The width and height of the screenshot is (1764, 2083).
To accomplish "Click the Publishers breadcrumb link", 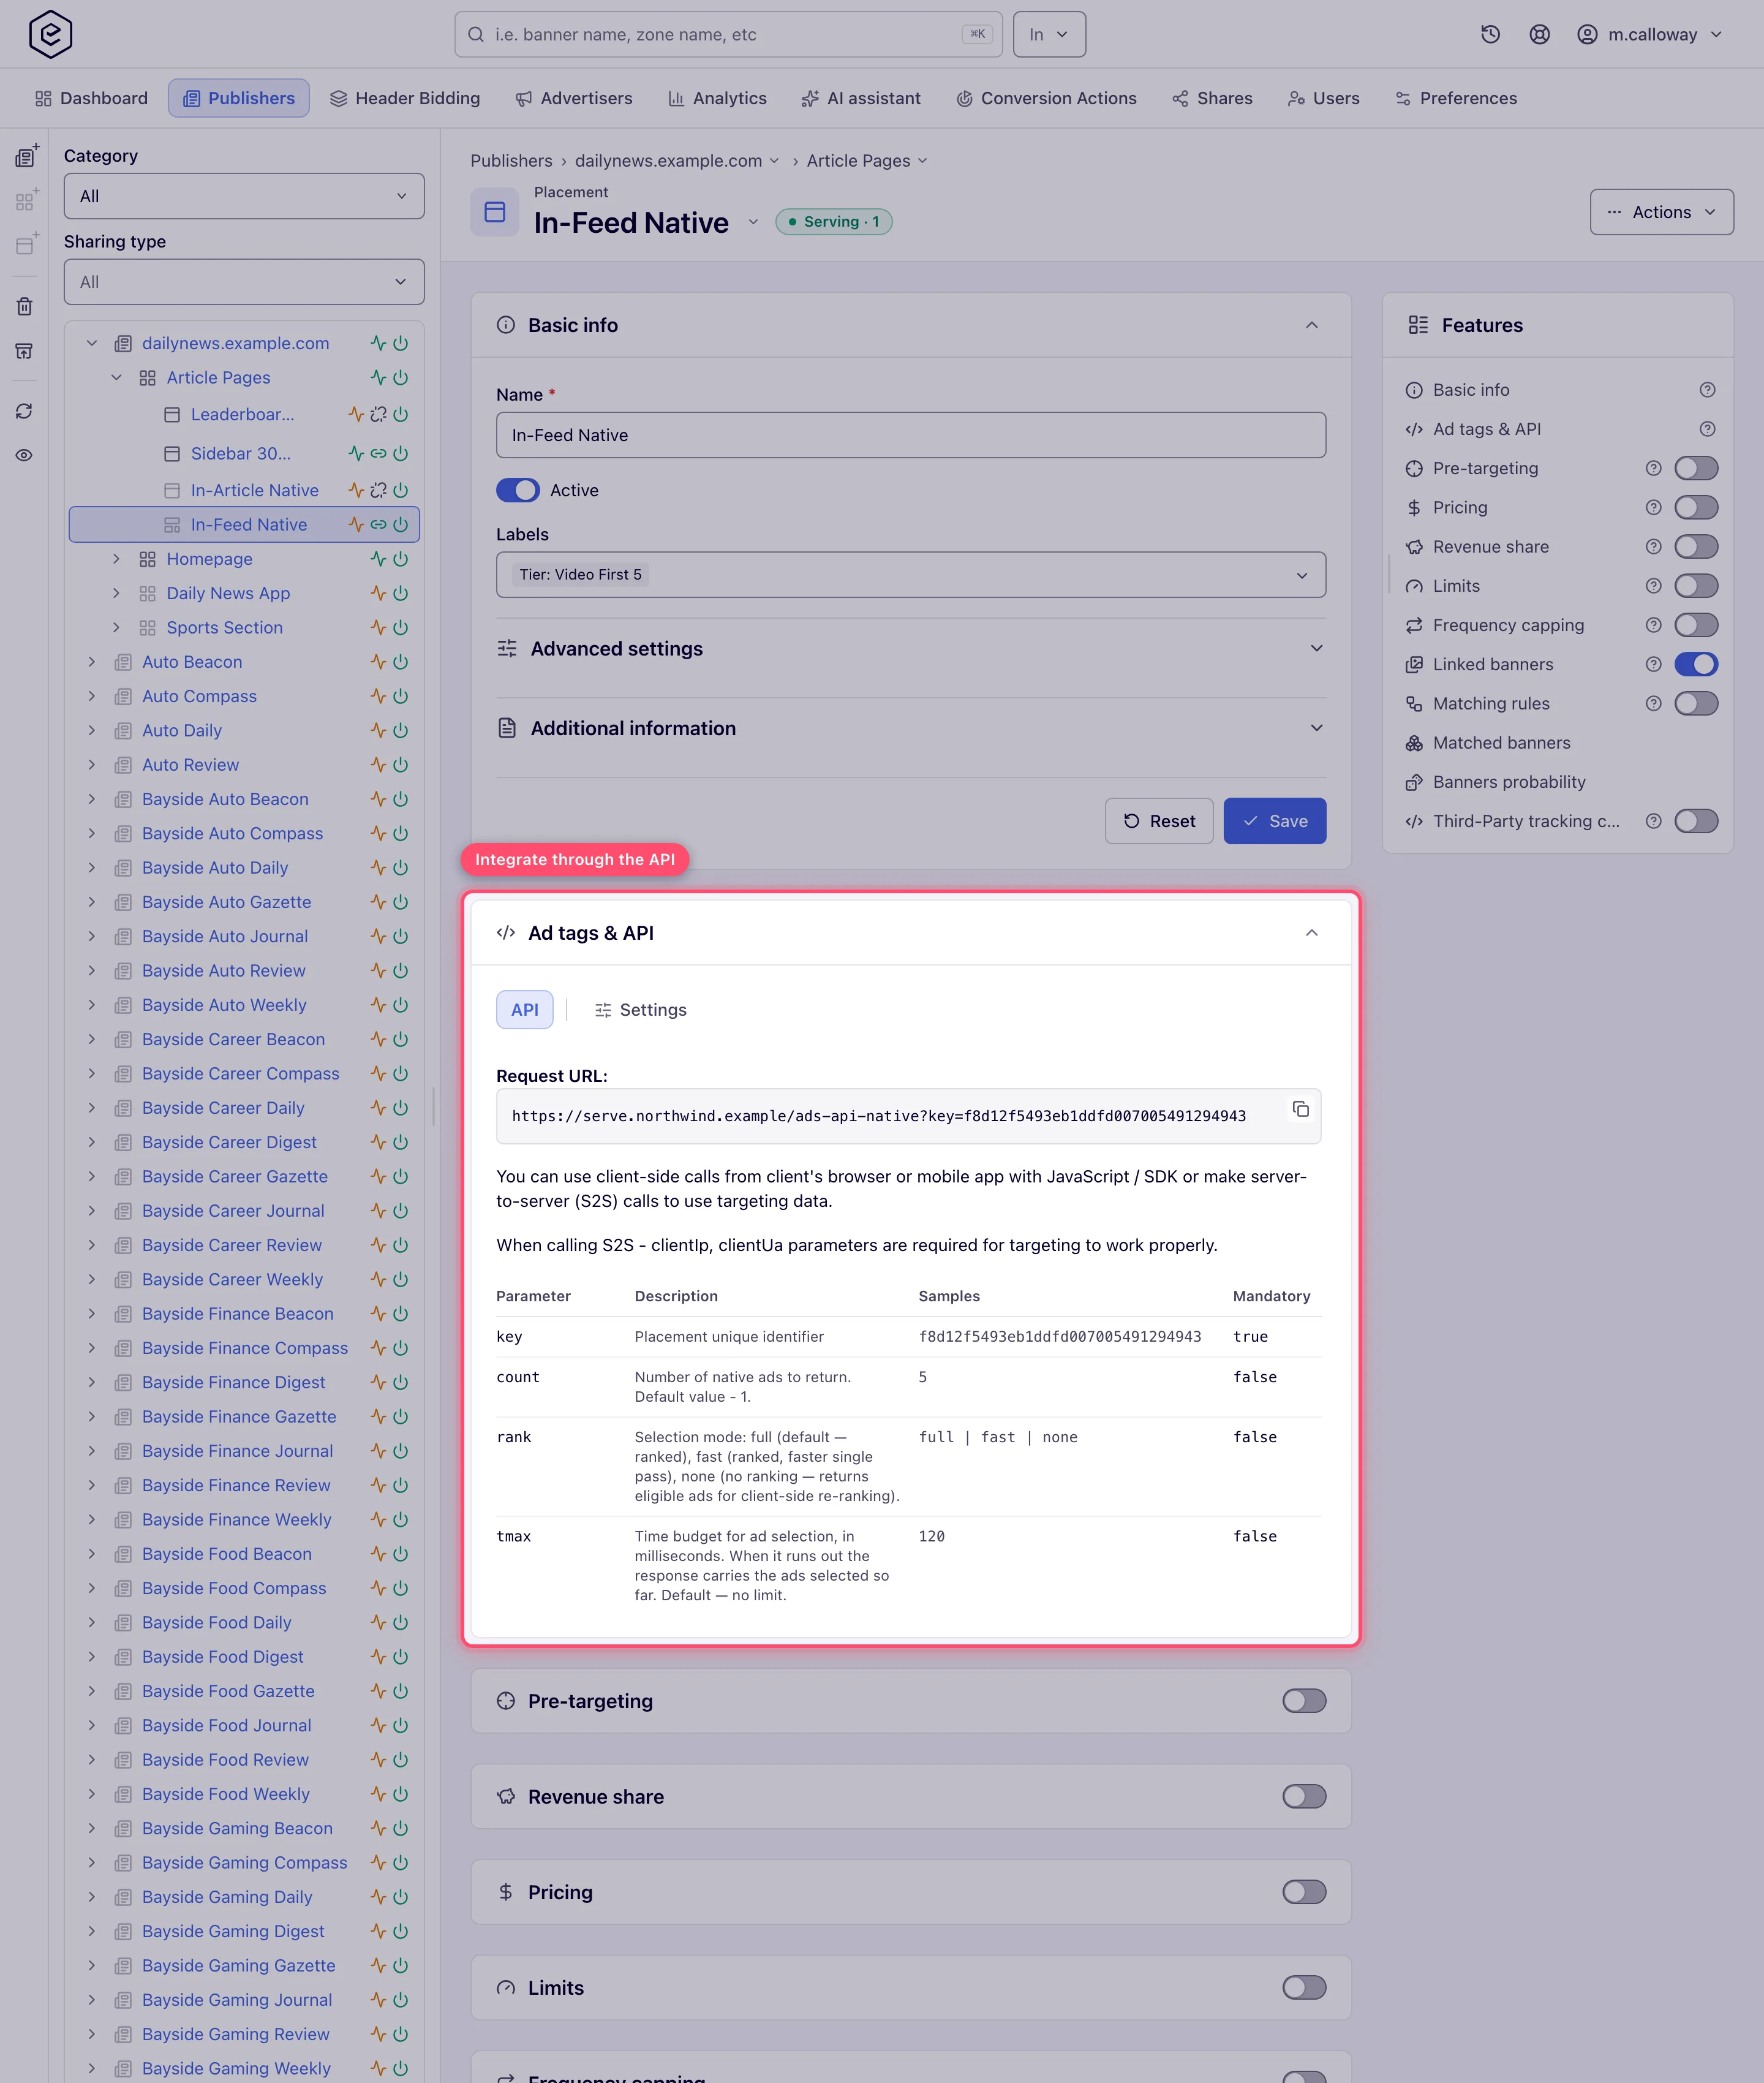I will [x=511, y=161].
